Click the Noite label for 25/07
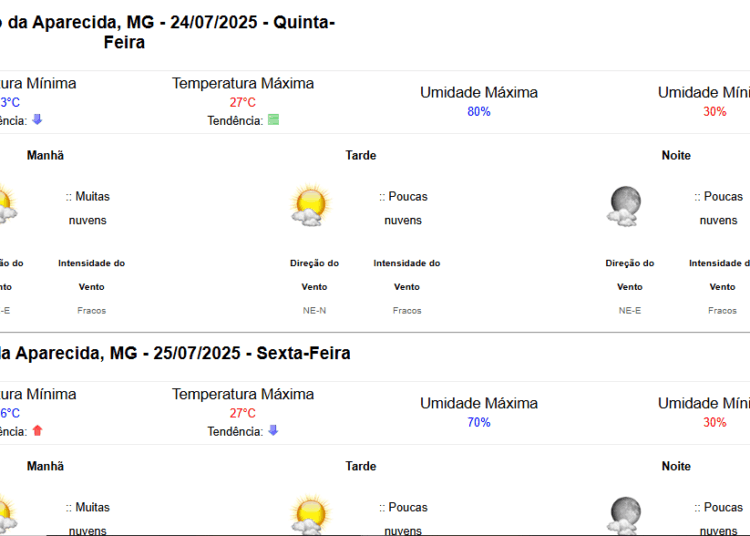This screenshot has height=536, width=750. pyautogui.click(x=676, y=466)
